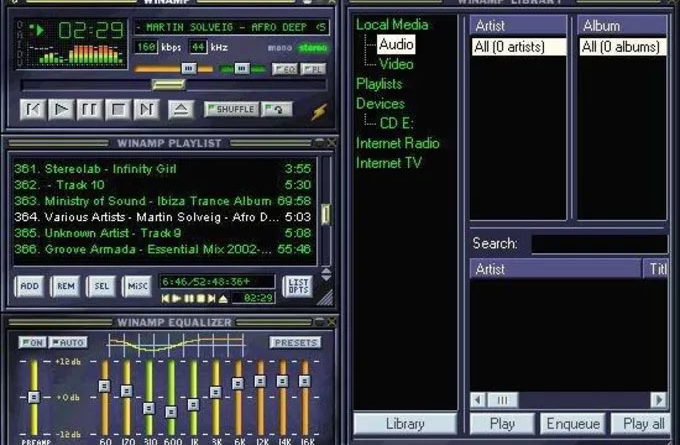This screenshot has width=680, height=445.
Task: Select Groove Armada Essential Mix entry
Action: (162, 249)
